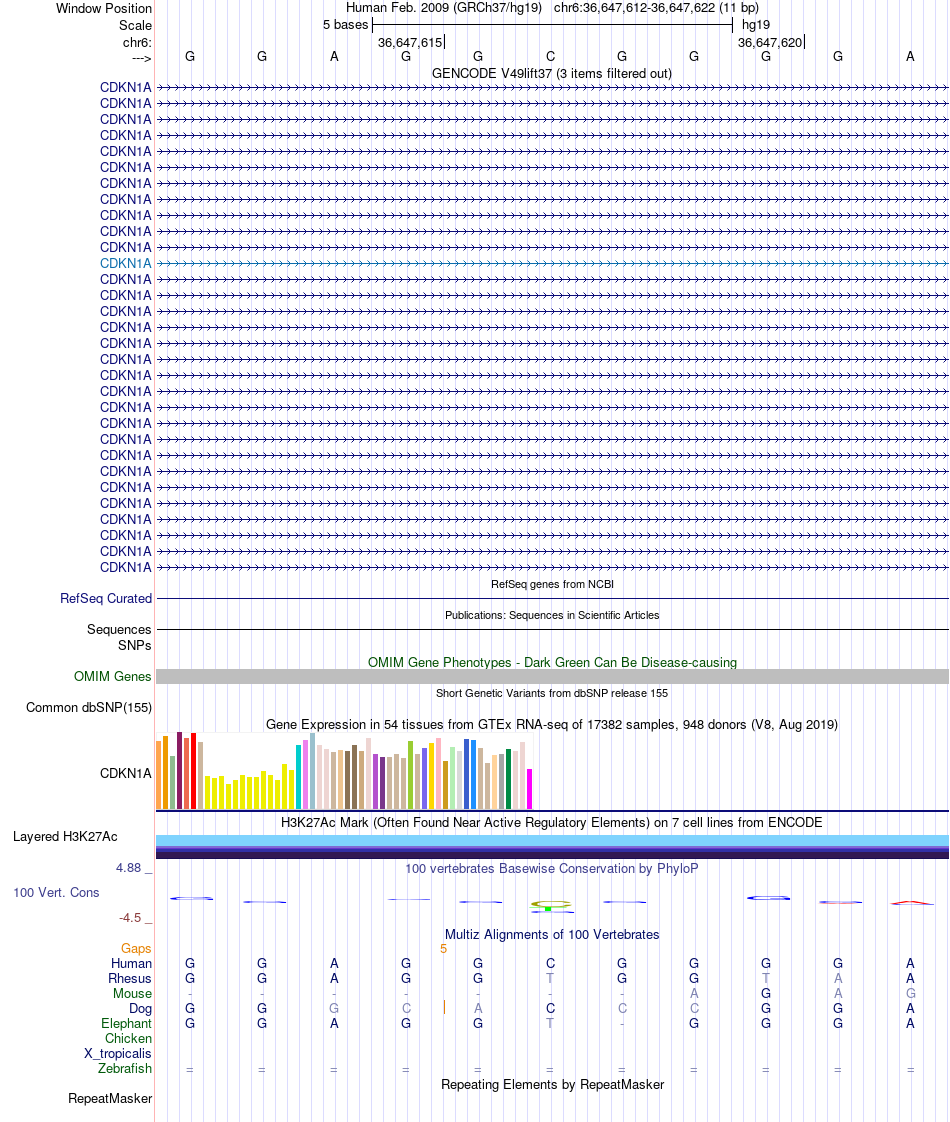Click the lone C base in the sequence row
The width and height of the screenshot is (950, 1122).
tap(550, 57)
